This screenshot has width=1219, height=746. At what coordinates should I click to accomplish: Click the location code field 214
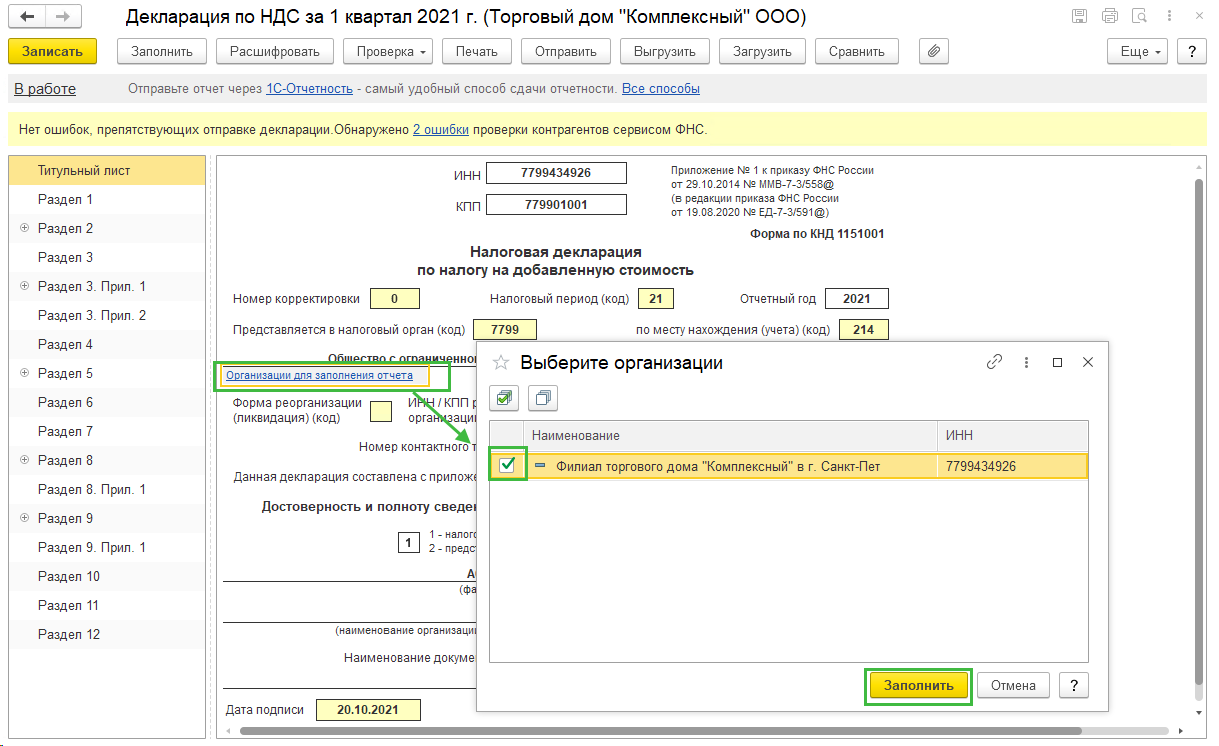[x=864, y=330]
